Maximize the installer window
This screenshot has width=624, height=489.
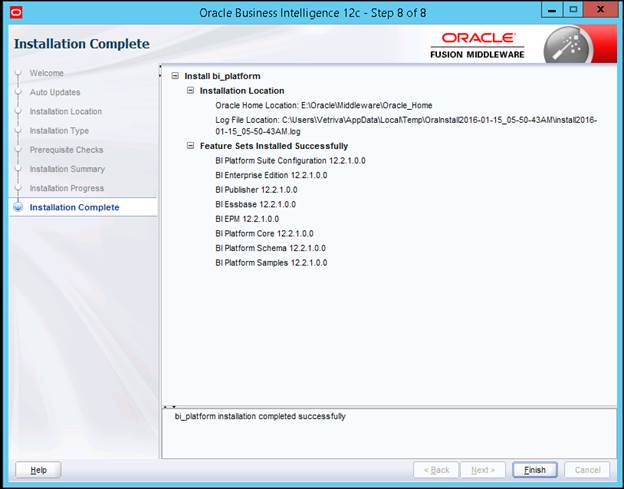click(x=573, y=10)
